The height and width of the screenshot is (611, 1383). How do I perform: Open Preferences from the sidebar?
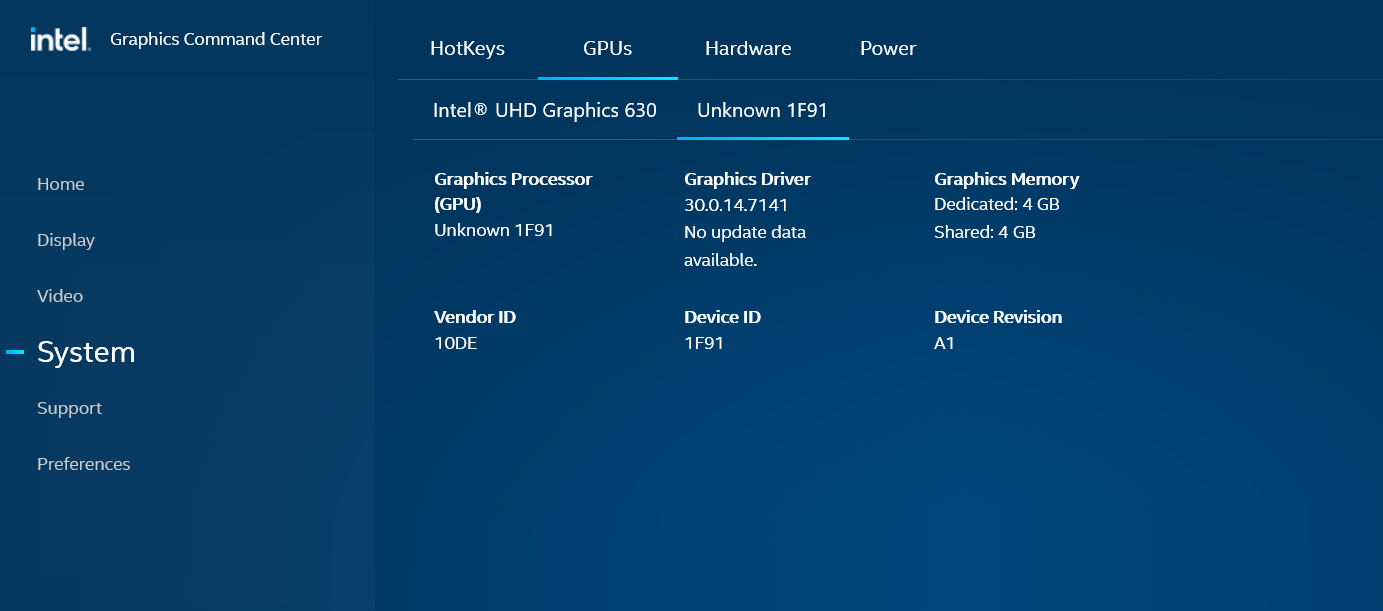point(83,464)
